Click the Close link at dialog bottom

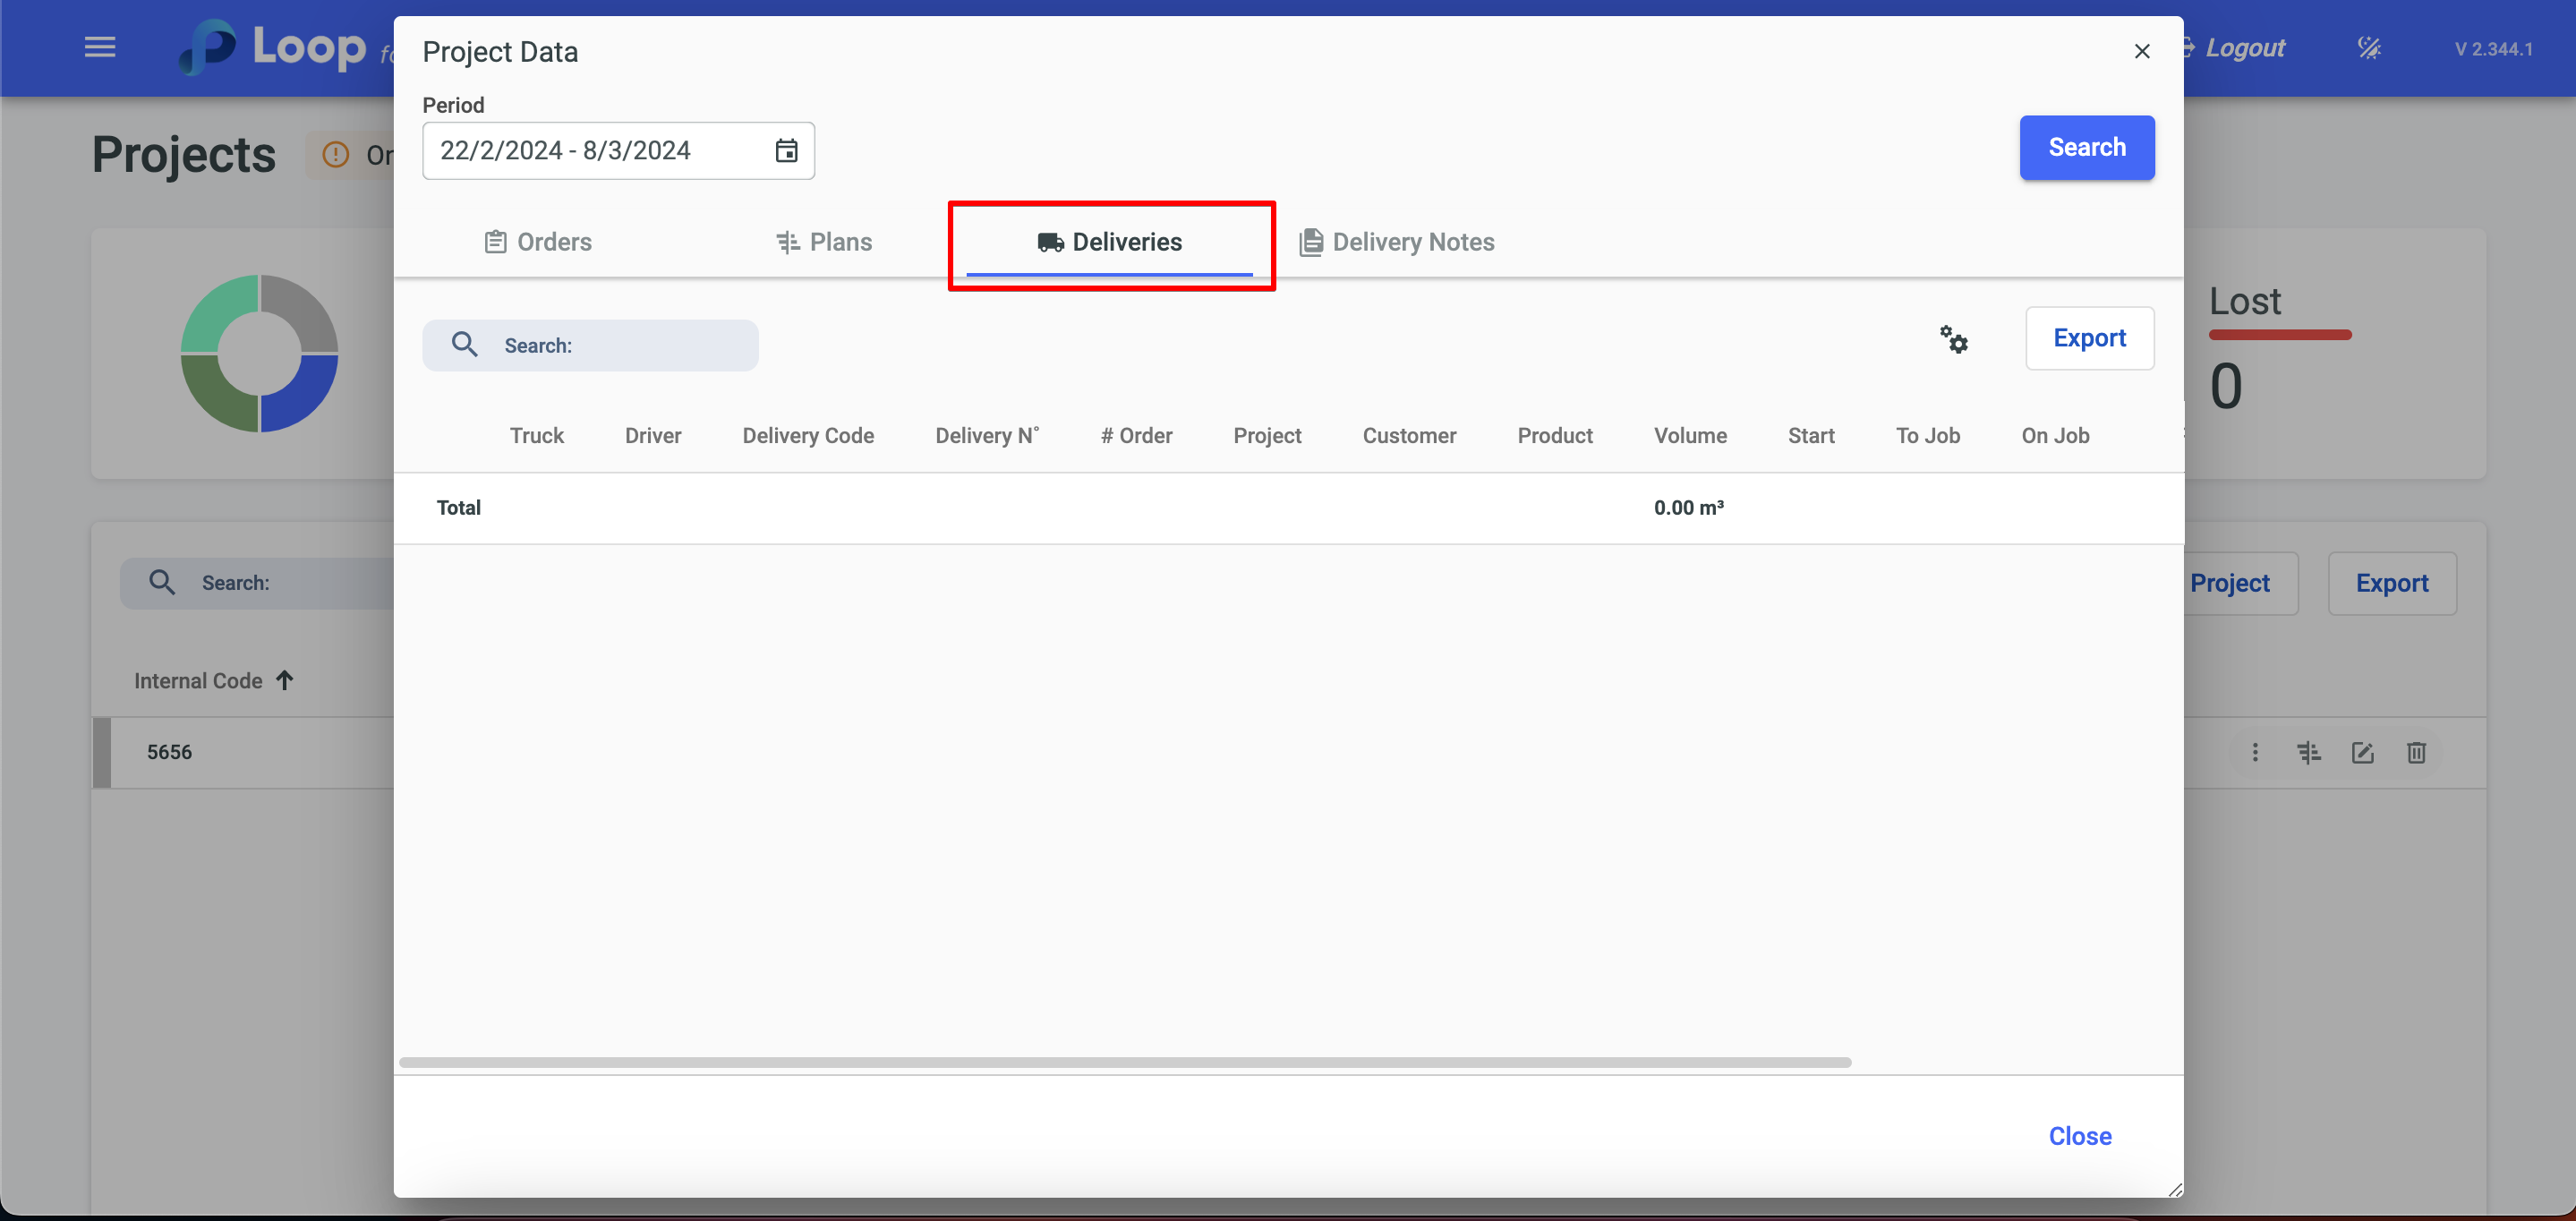(x=2079, y=1136)
